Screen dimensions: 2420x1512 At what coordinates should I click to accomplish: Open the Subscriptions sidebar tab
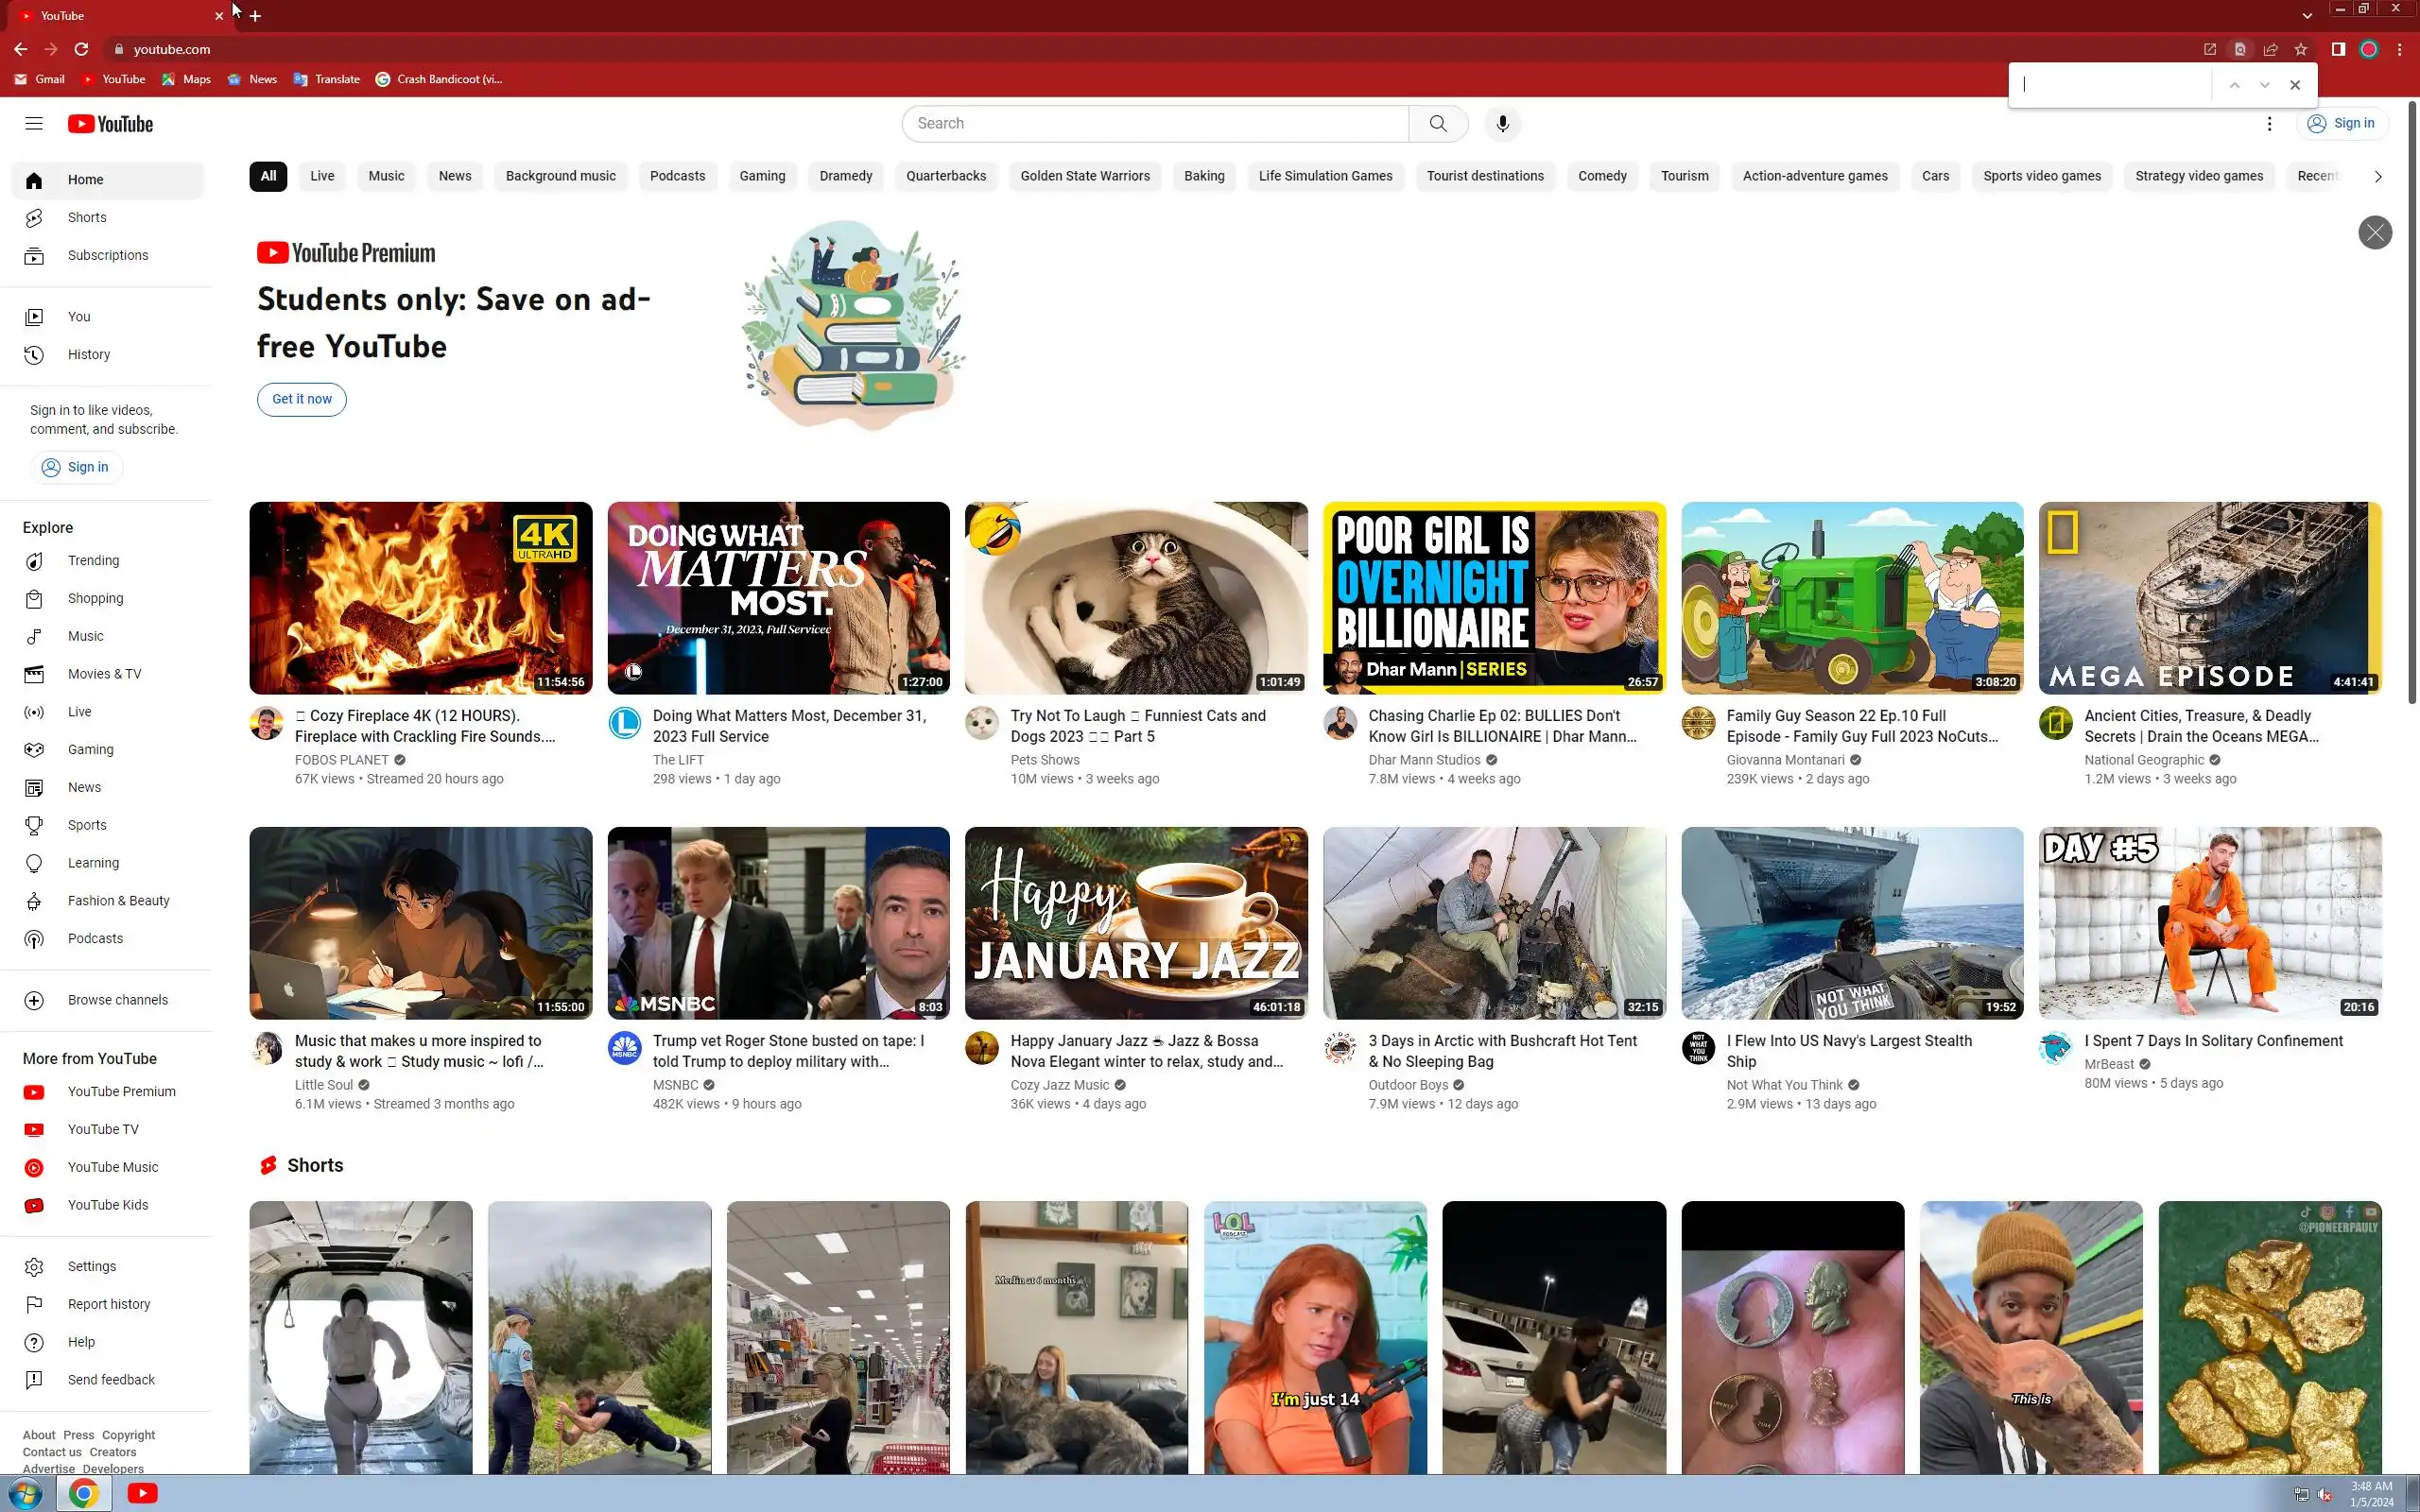107,256
